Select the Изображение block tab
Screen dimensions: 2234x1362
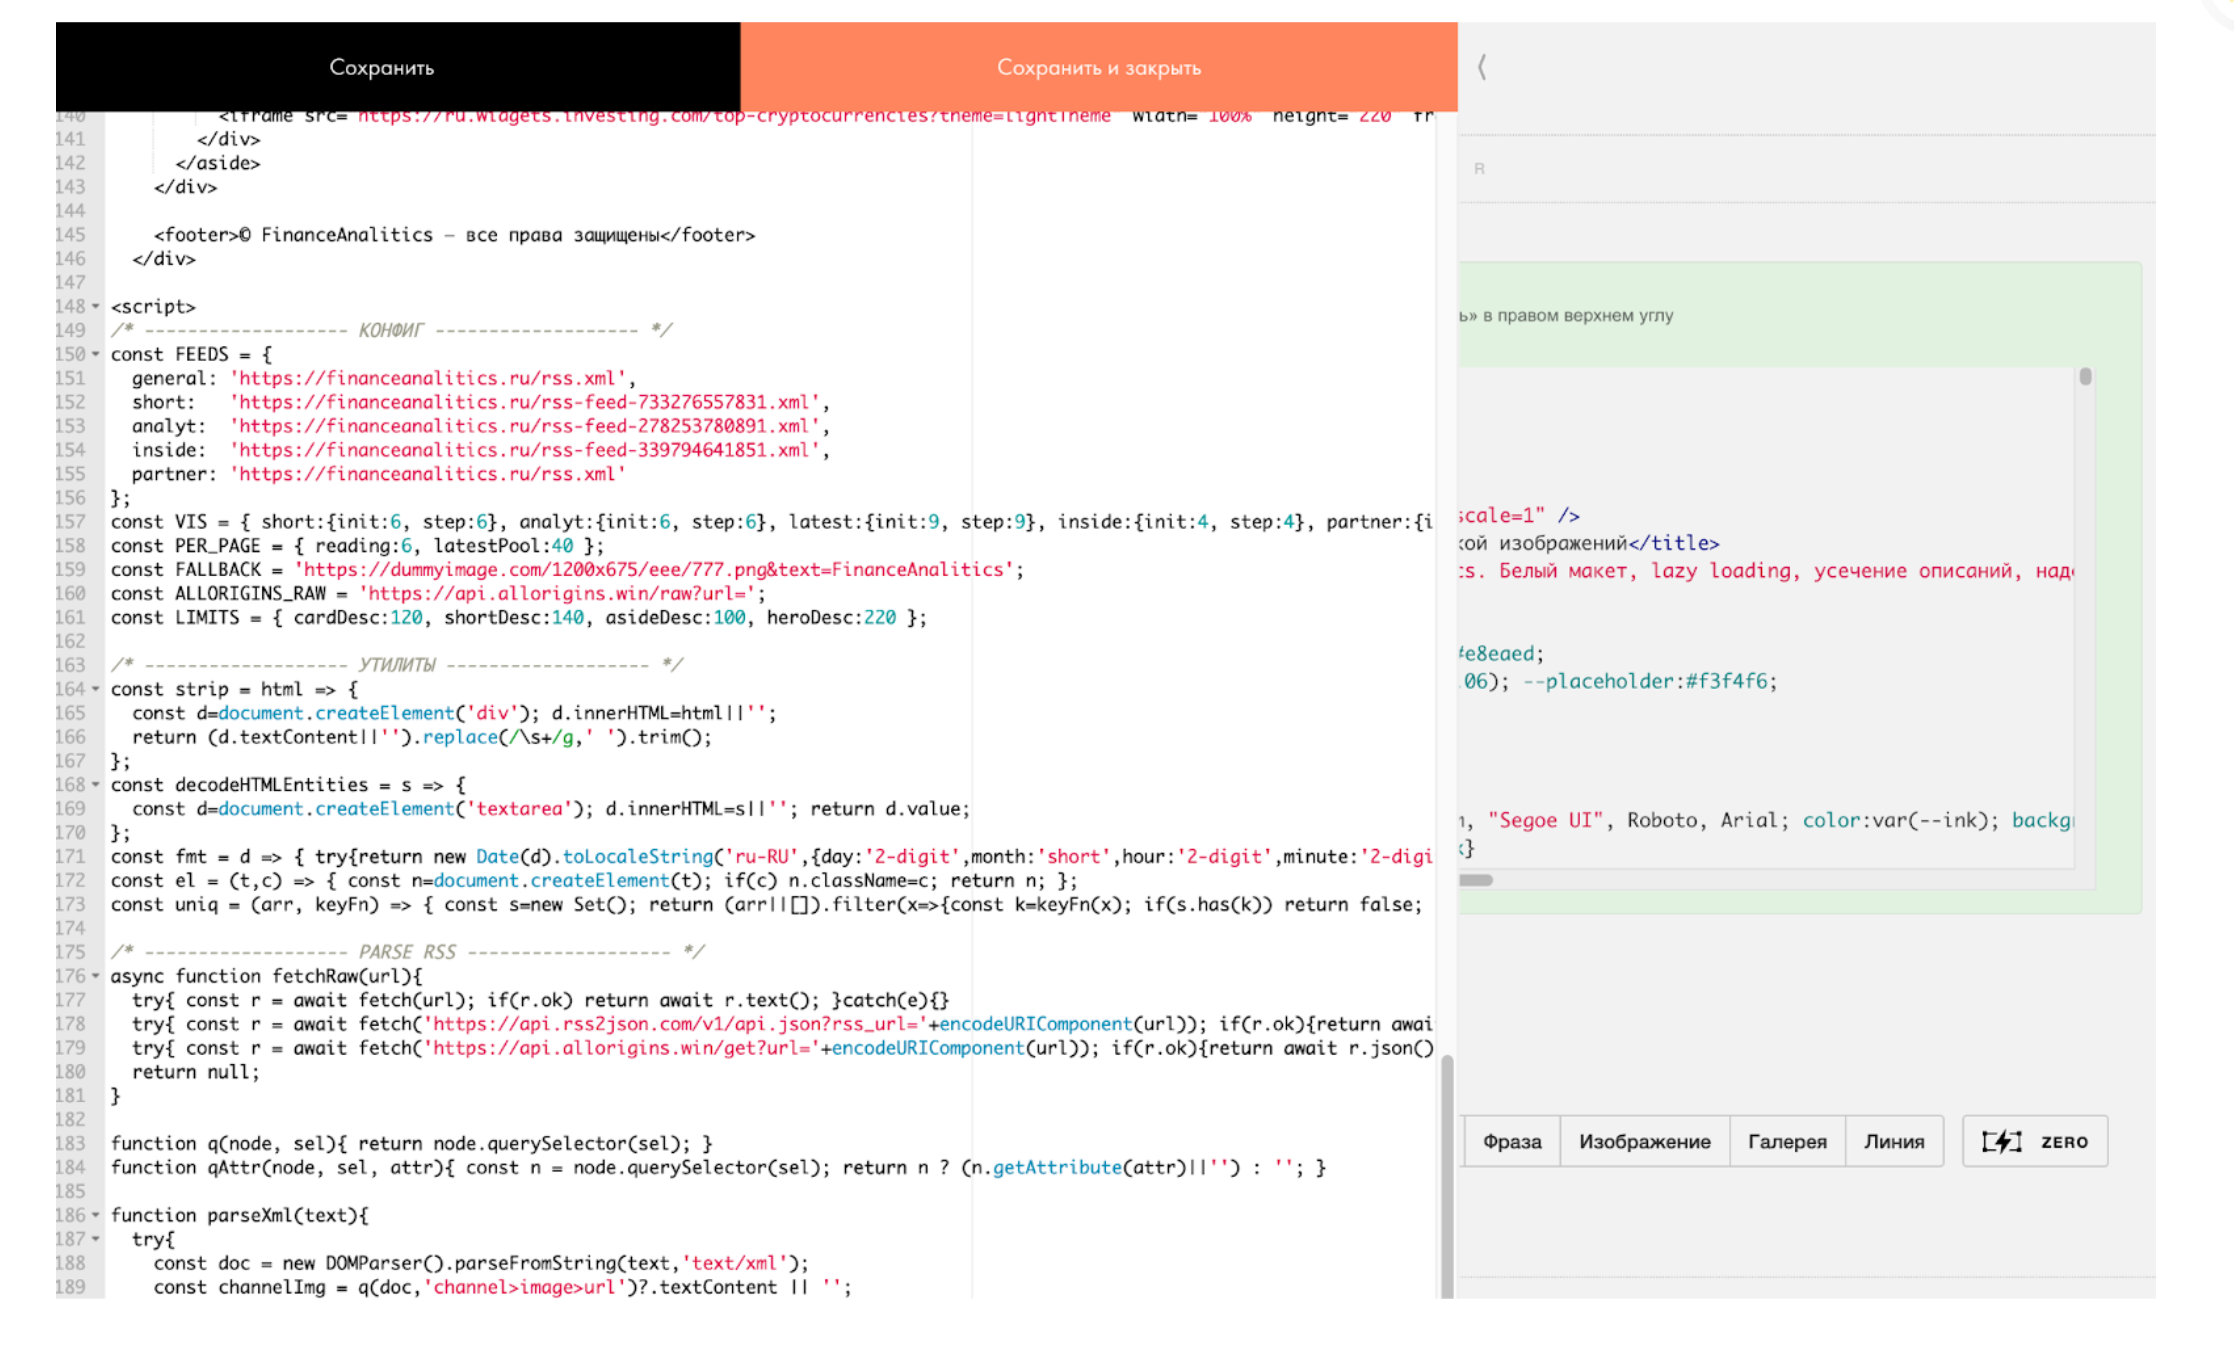pyautogui.click(x=1644, y=1141)
